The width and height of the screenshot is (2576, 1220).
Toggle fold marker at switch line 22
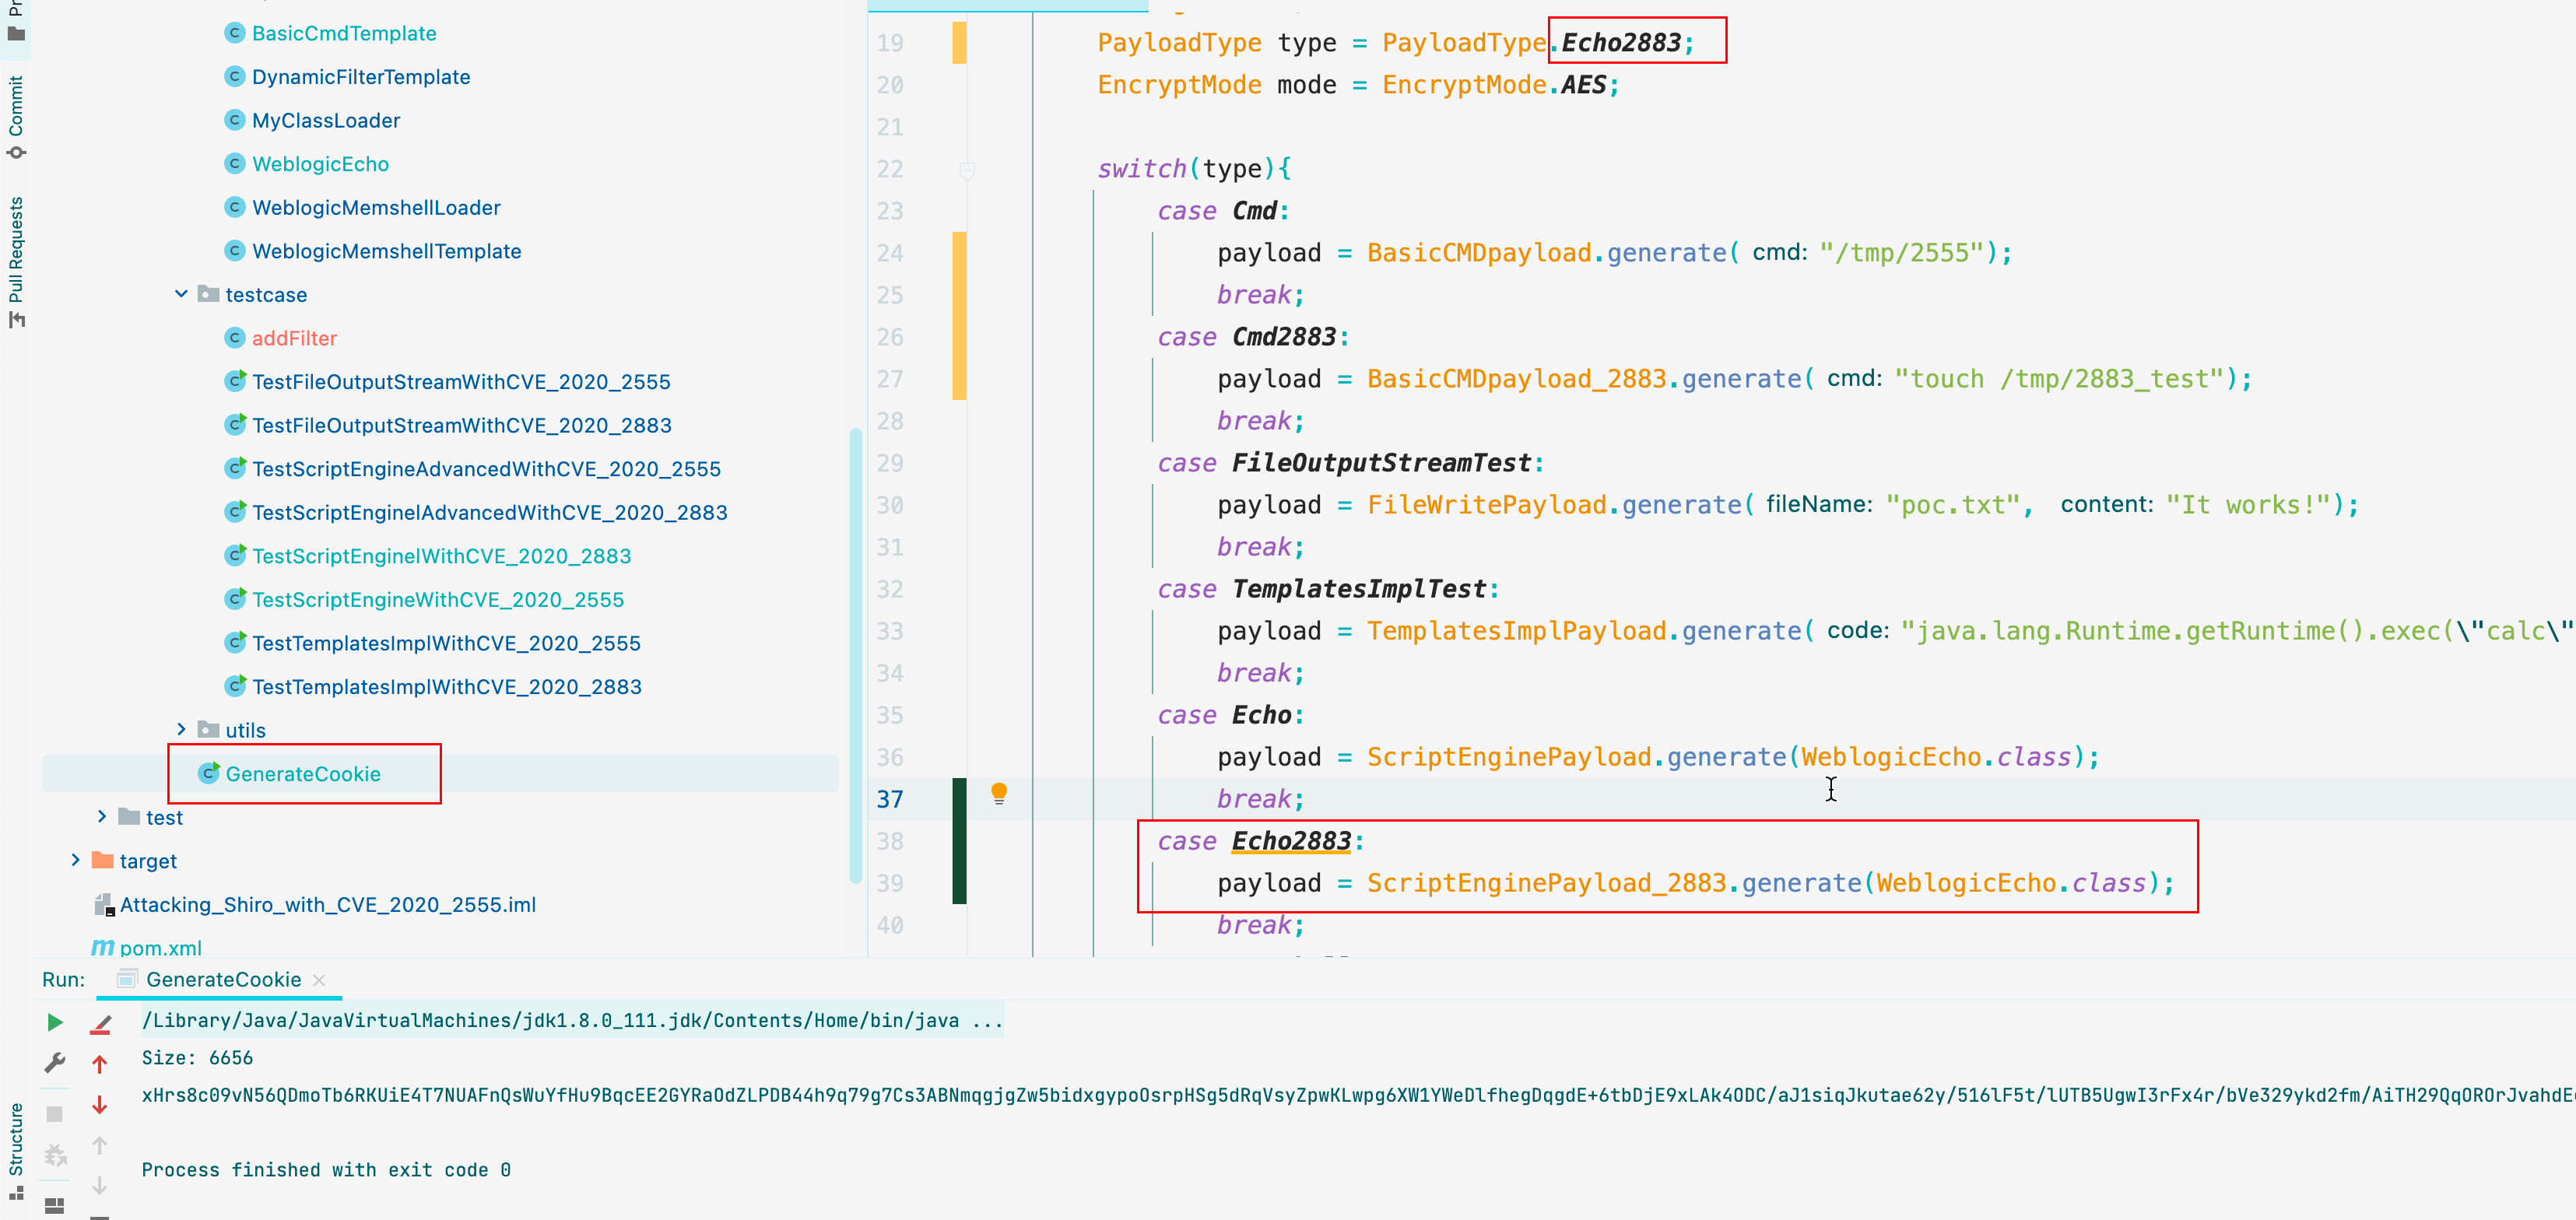[967, 170]
